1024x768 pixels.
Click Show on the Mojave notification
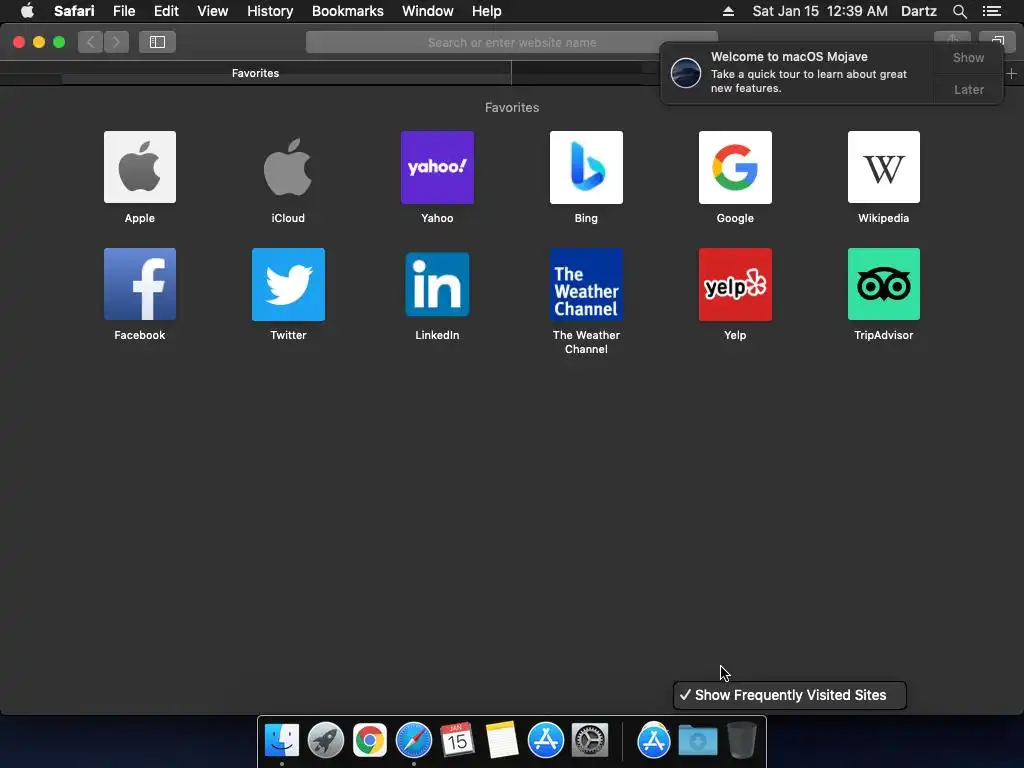pos(968,57)
